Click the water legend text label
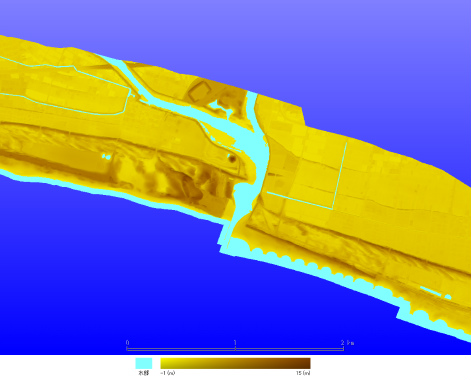This screenshot has width=471, height=380. pyautogui.click(x=144, y=373)
